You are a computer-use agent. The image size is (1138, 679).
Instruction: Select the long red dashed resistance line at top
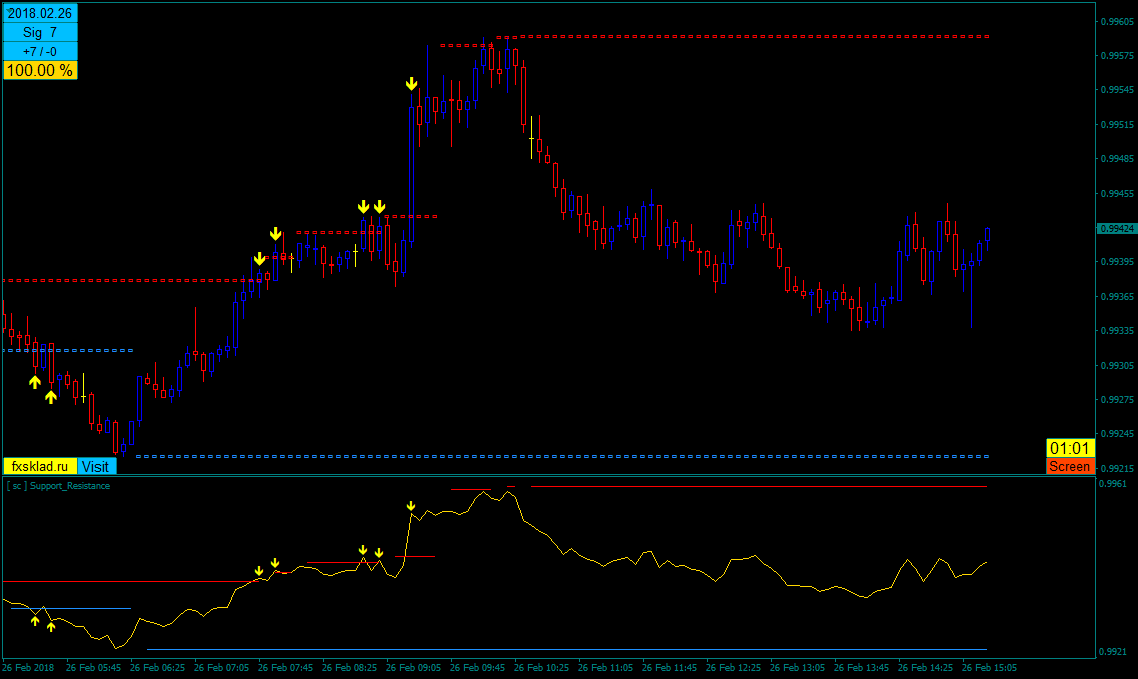pyautogui.click(x=750, y=36)
